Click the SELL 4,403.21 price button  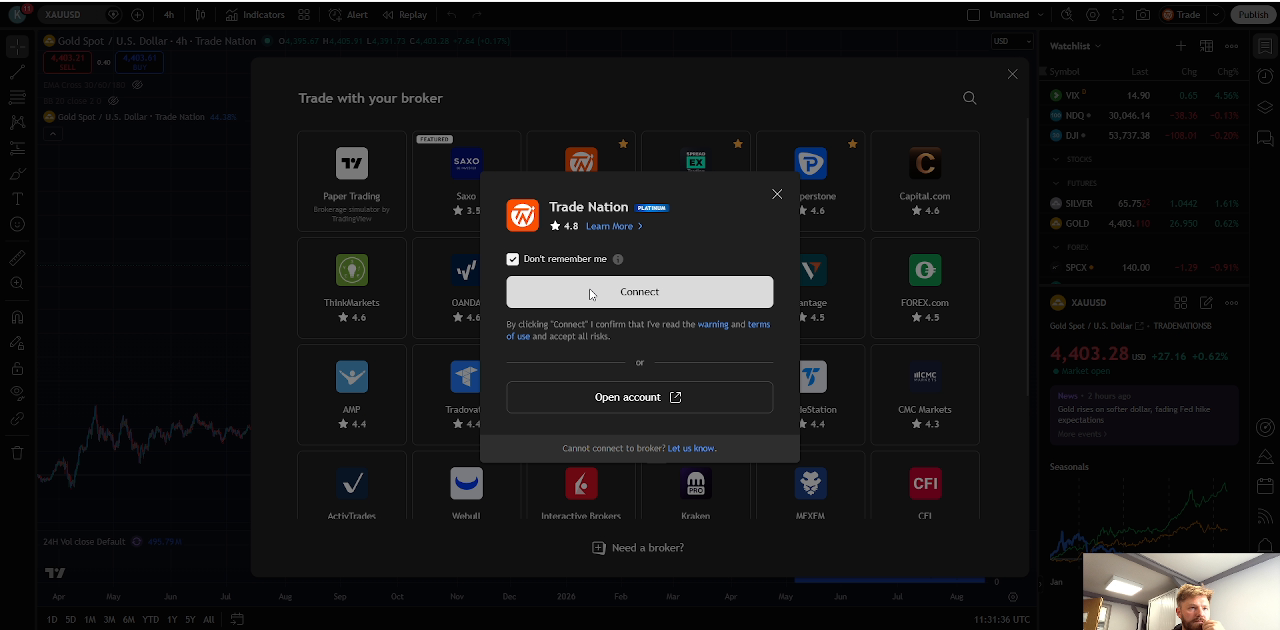click(x=67, y=62)
